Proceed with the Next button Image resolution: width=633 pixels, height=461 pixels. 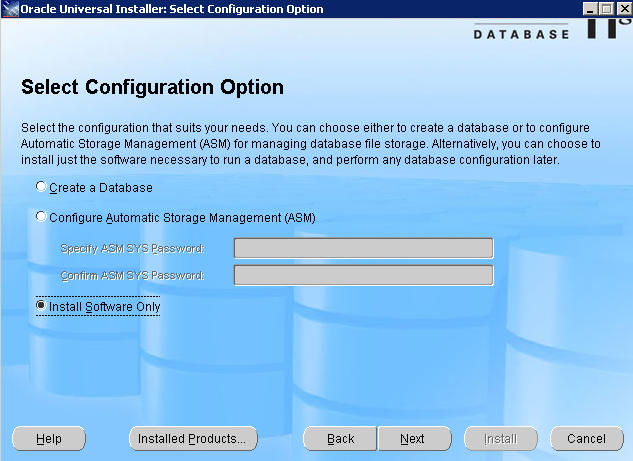pyautogui.click(x=414, y=438)
